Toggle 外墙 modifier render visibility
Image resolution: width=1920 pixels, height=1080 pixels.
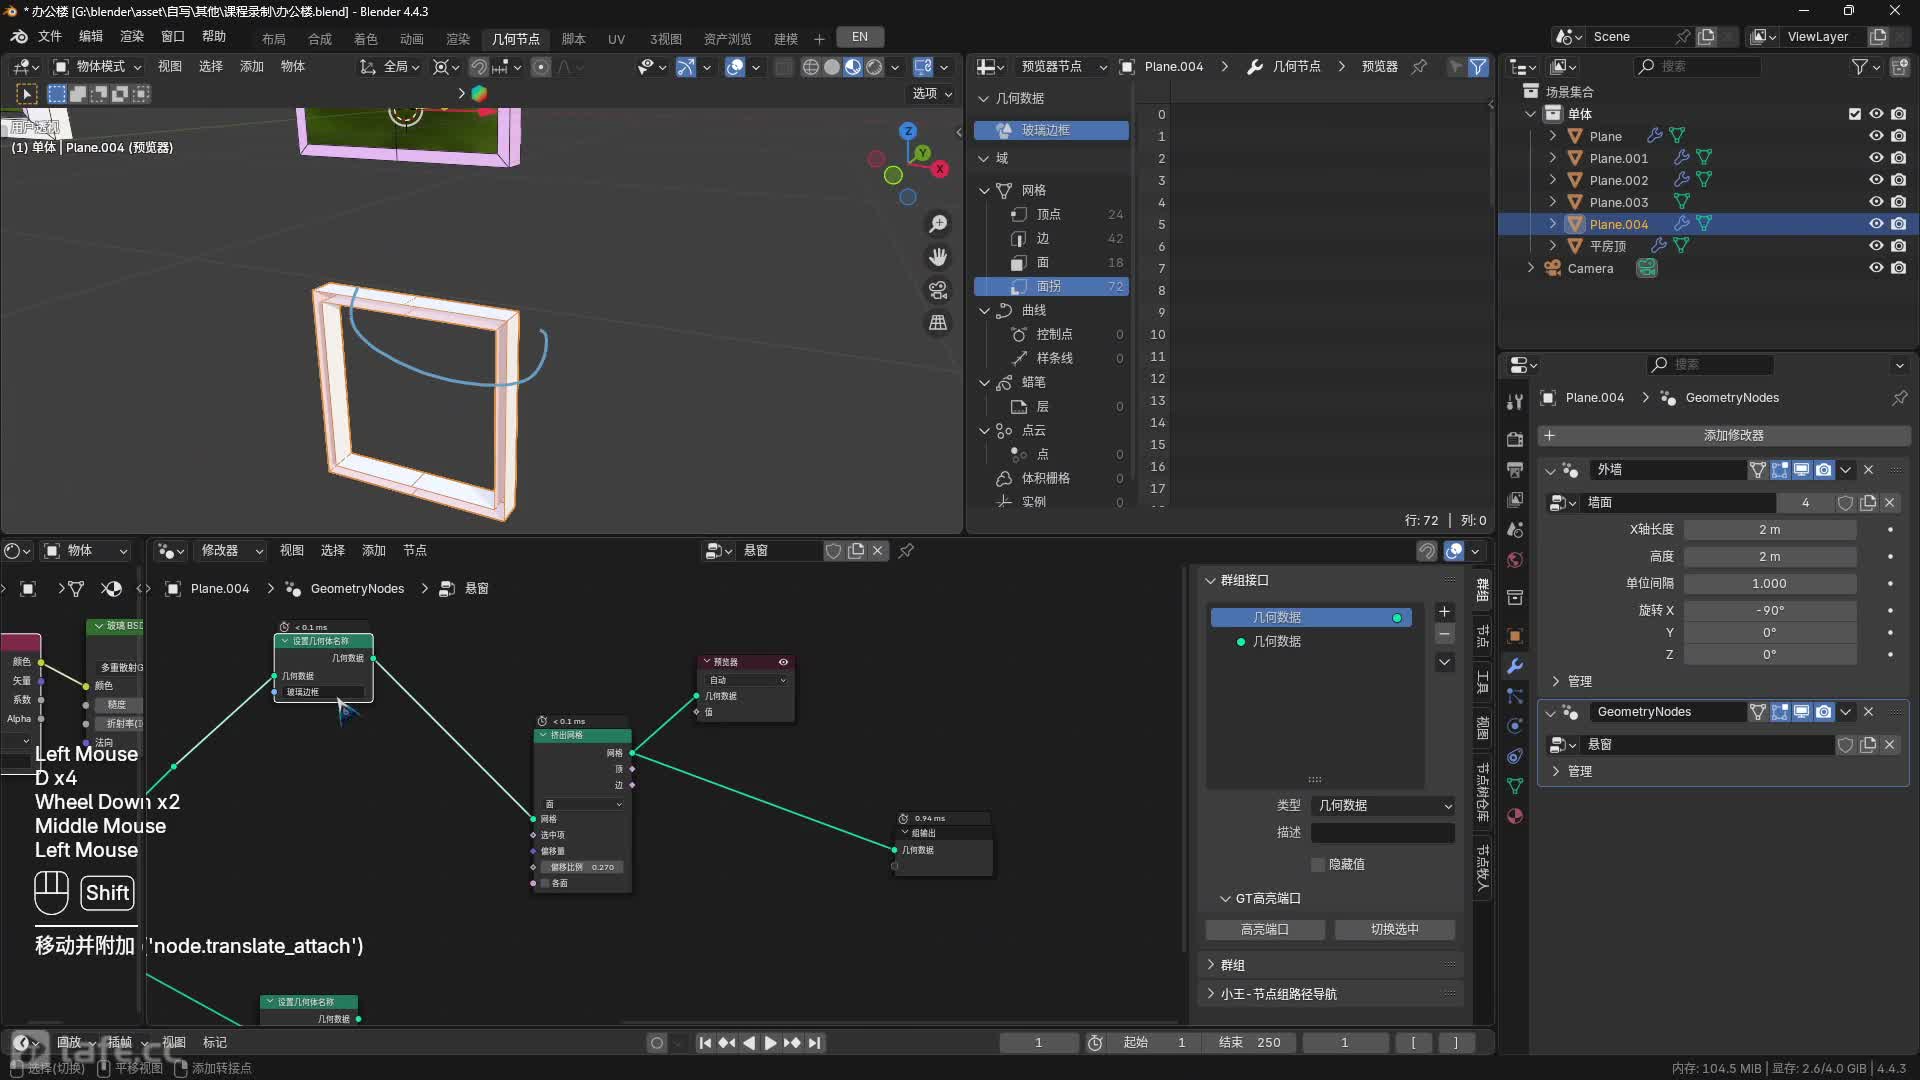[x=1824, y=470]
